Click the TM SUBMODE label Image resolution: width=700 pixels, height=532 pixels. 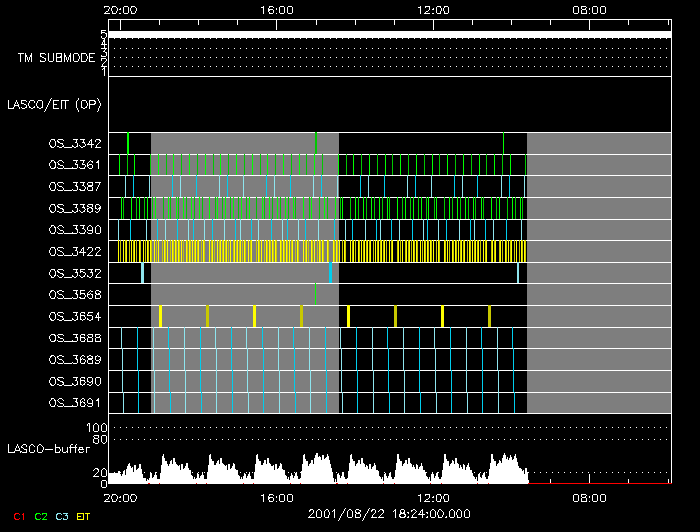pos(56,58)
